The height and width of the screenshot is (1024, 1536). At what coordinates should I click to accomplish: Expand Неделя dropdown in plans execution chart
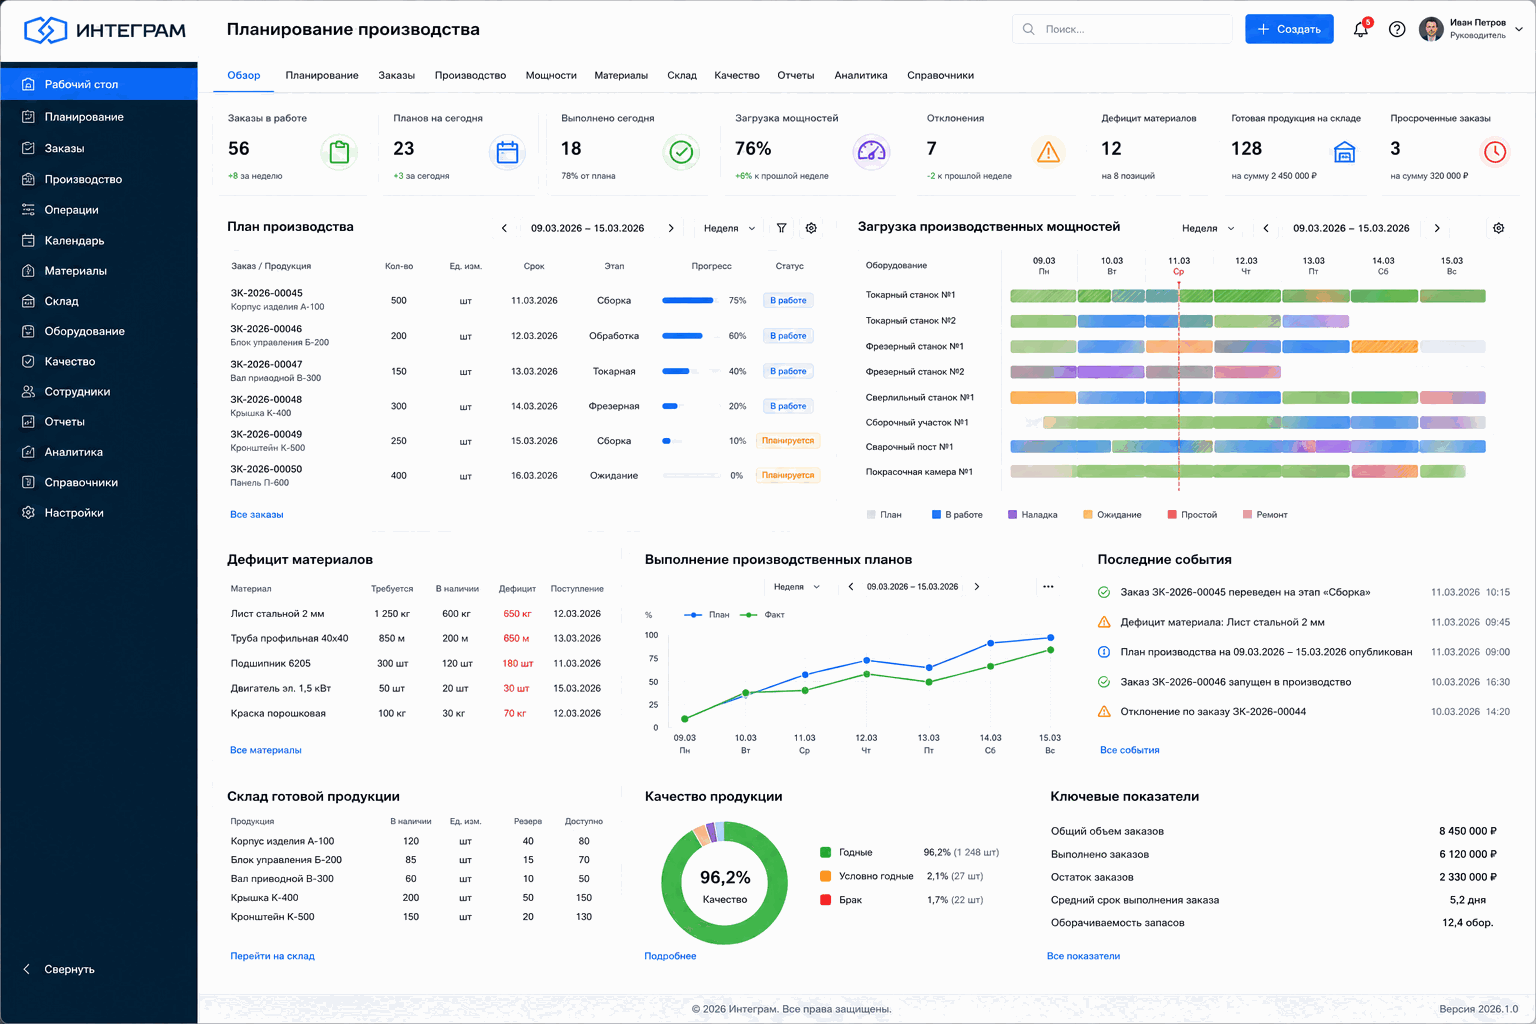pyautogui.click(x=796, y=587)
